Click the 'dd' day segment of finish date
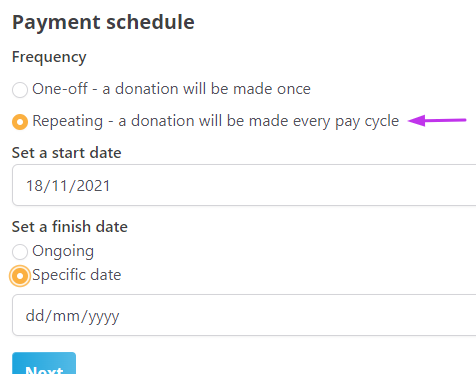 click(x=35, y=315)
